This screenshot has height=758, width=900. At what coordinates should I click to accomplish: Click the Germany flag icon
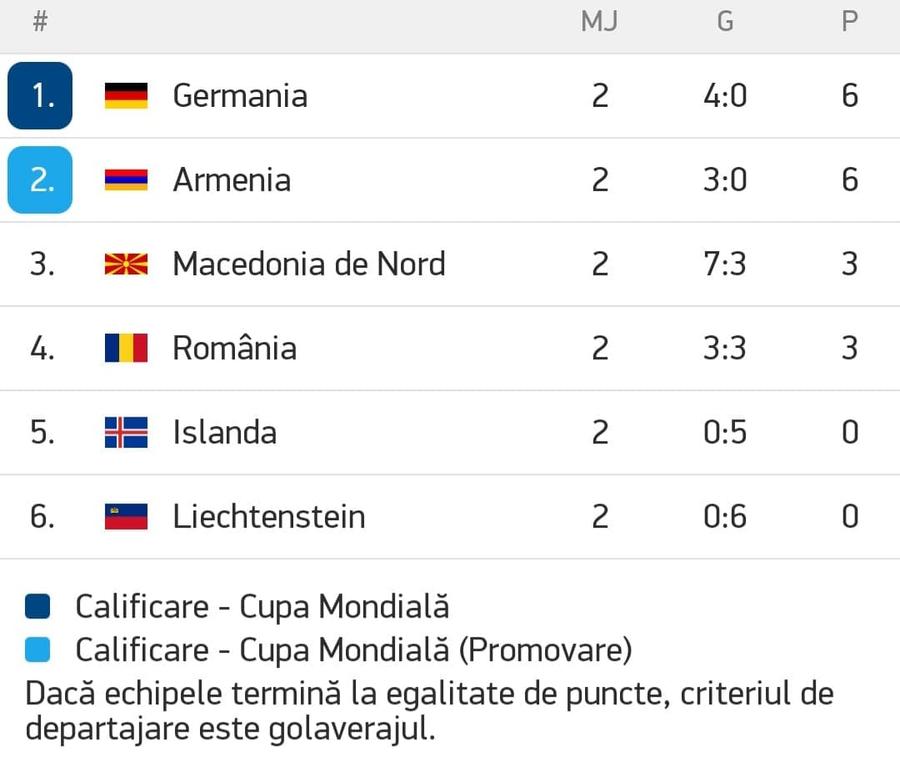coord(126,96)
